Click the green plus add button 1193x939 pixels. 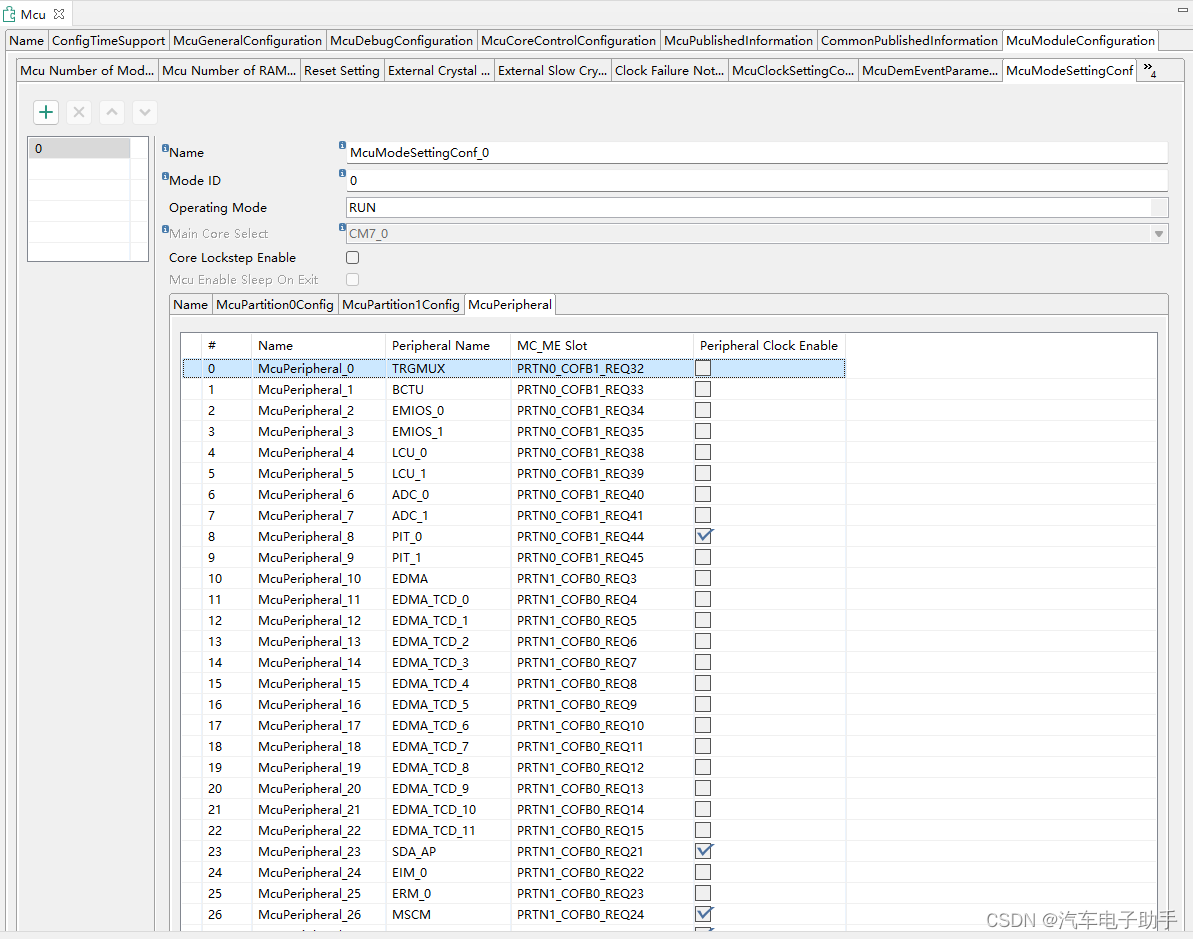pyautogui.click(x=46, y=113)
